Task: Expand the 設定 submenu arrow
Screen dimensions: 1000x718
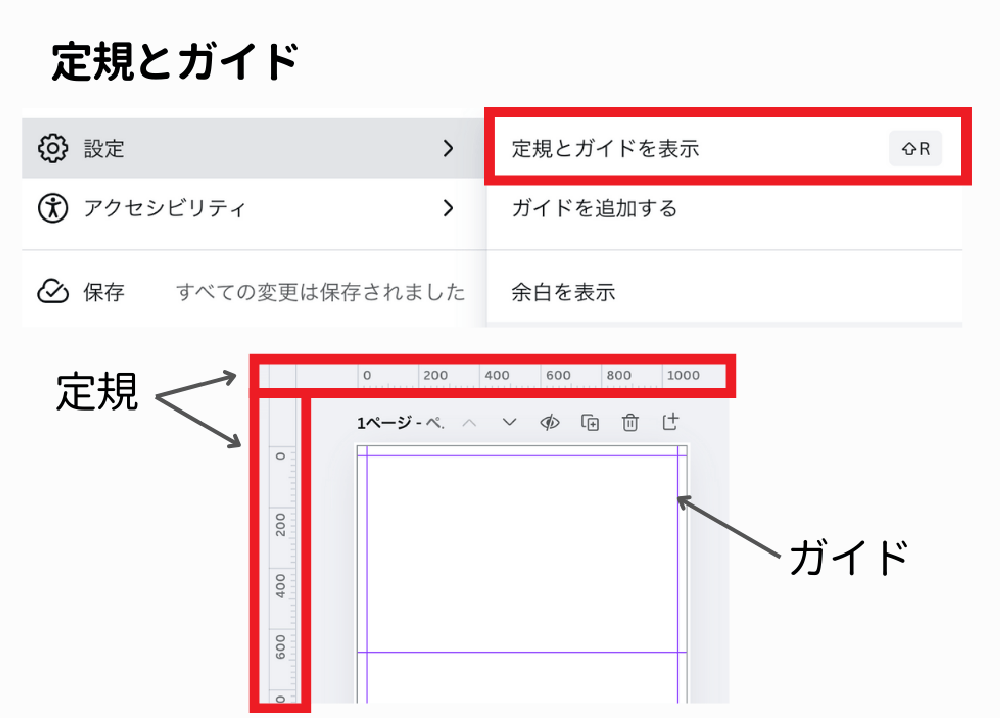Action: point(448,149)
